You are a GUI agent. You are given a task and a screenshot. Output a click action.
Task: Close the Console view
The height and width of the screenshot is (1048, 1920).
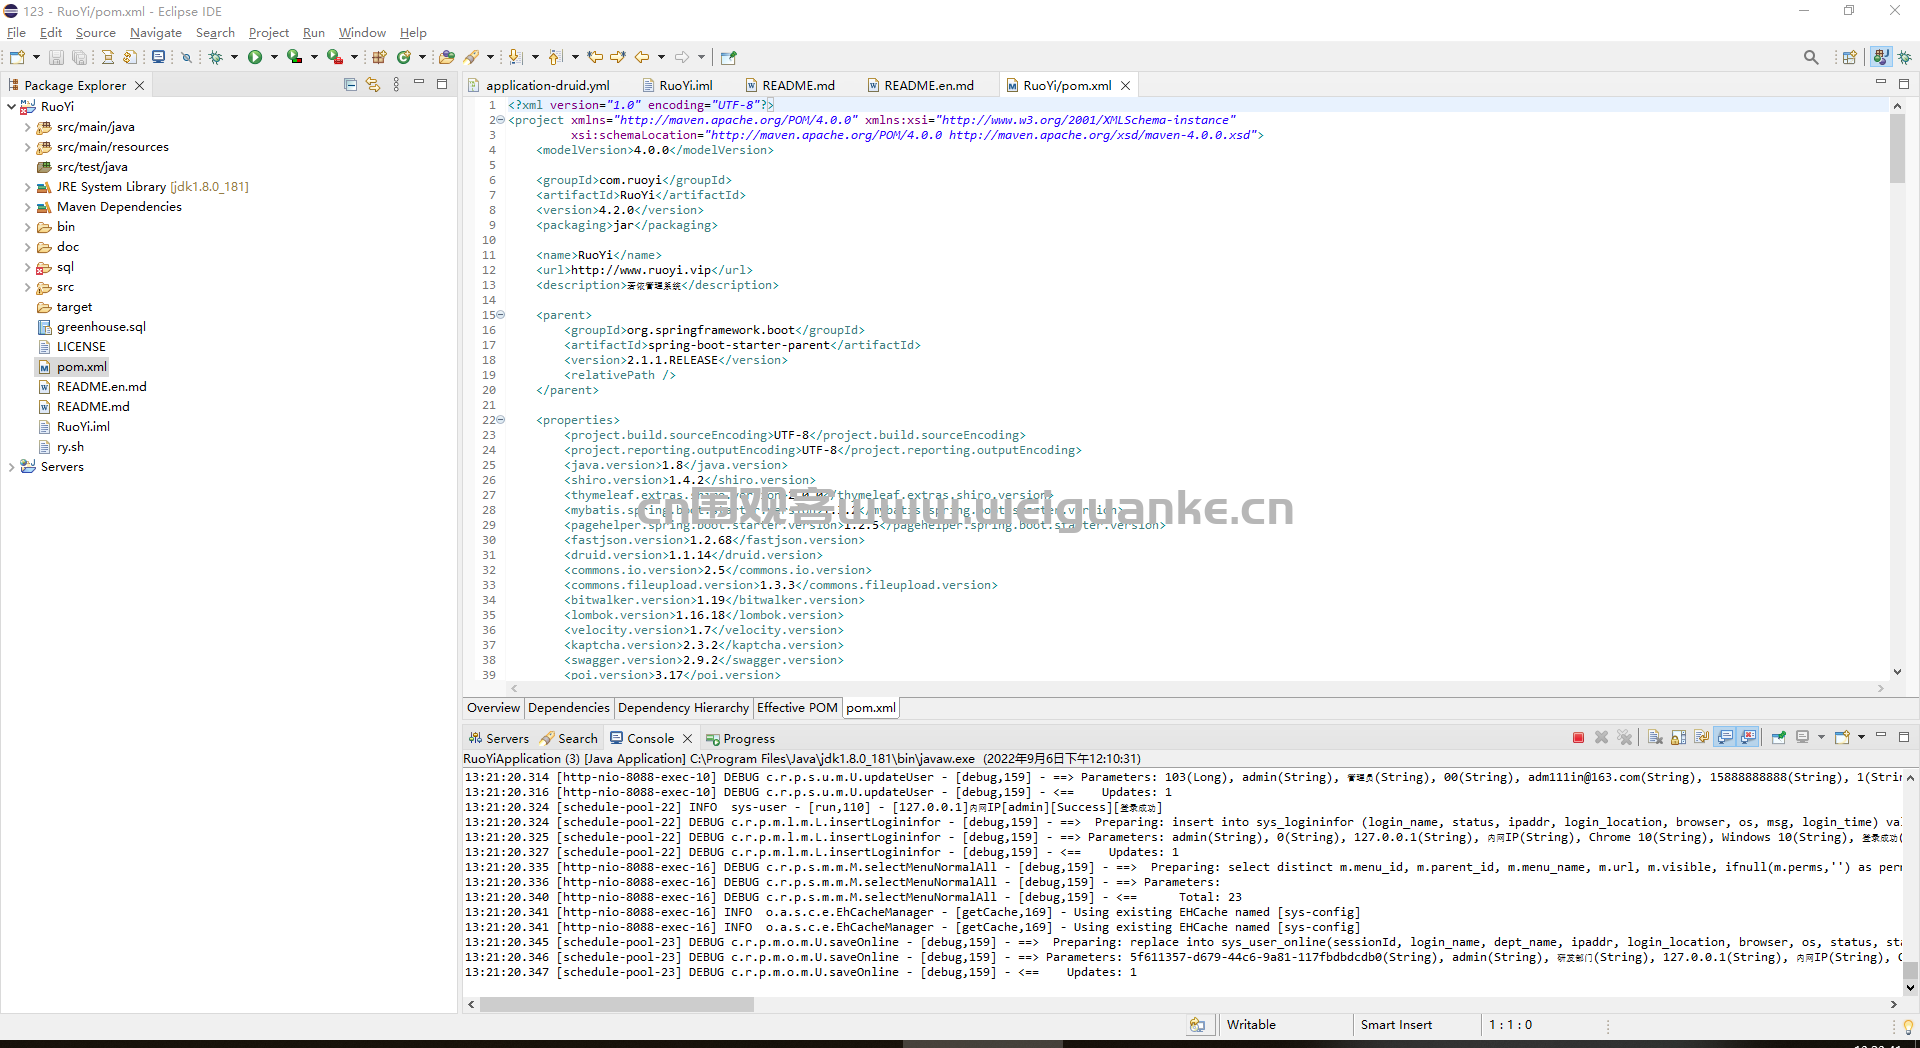687,739
